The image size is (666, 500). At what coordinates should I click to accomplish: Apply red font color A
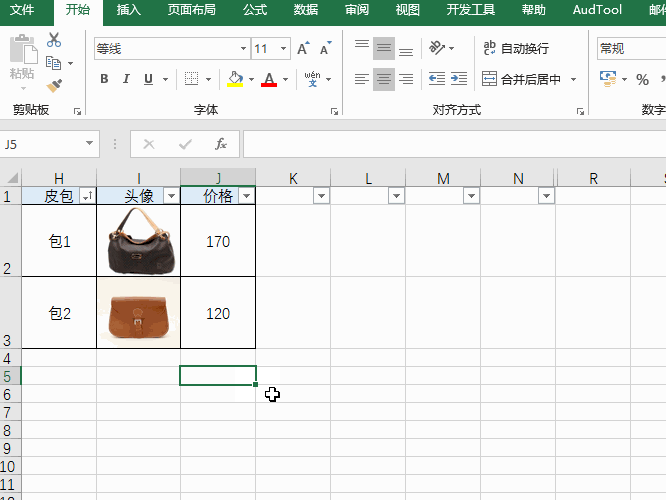point(269,79)
